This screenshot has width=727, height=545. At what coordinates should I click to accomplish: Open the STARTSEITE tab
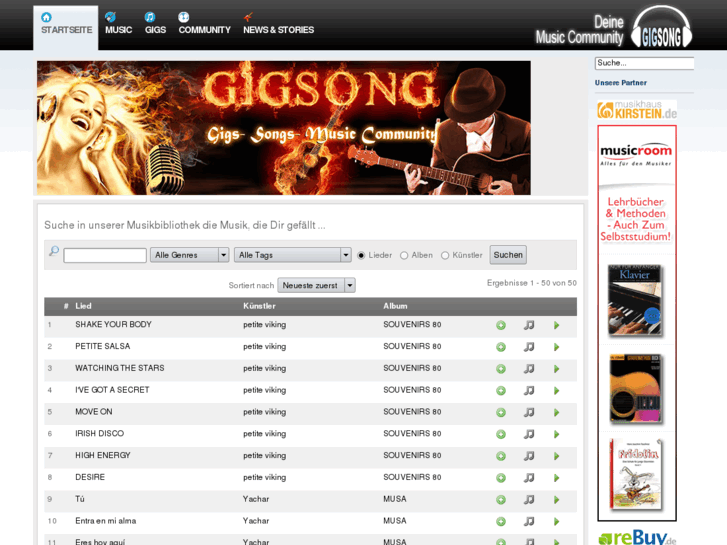point(66,27)
